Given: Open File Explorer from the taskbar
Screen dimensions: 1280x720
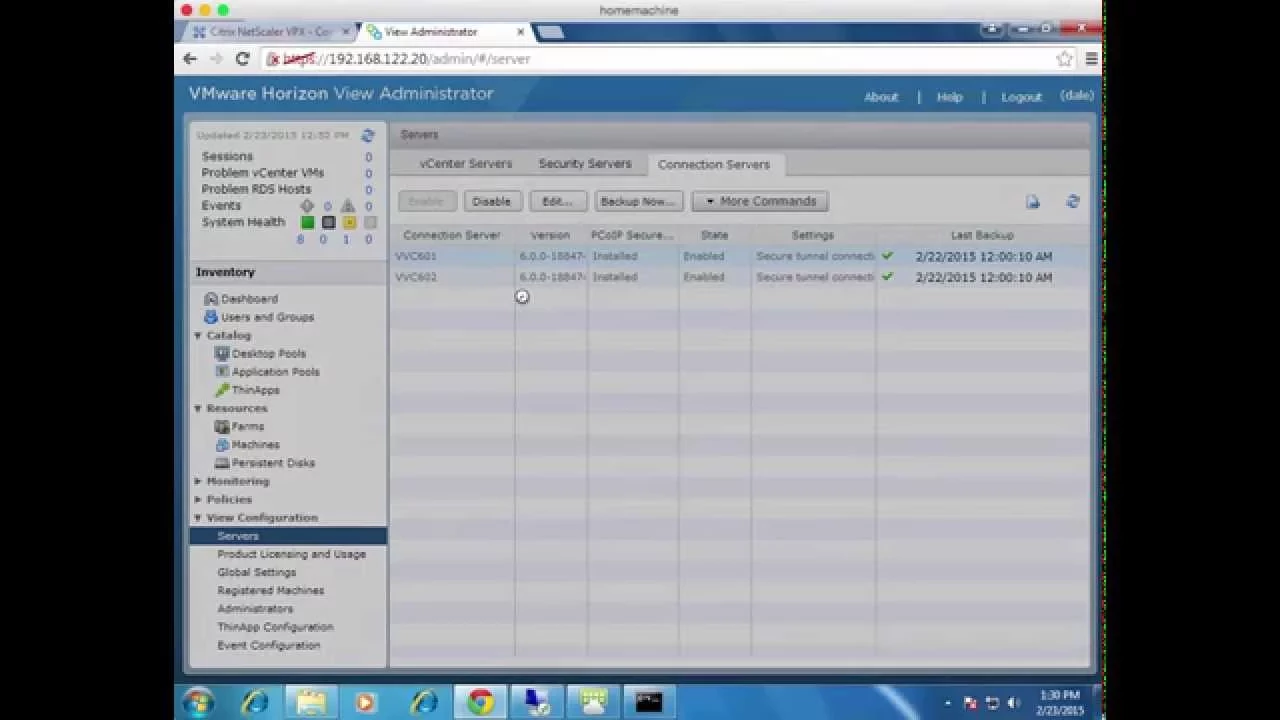Looking at the screenshot, I should tap(311, 702).
